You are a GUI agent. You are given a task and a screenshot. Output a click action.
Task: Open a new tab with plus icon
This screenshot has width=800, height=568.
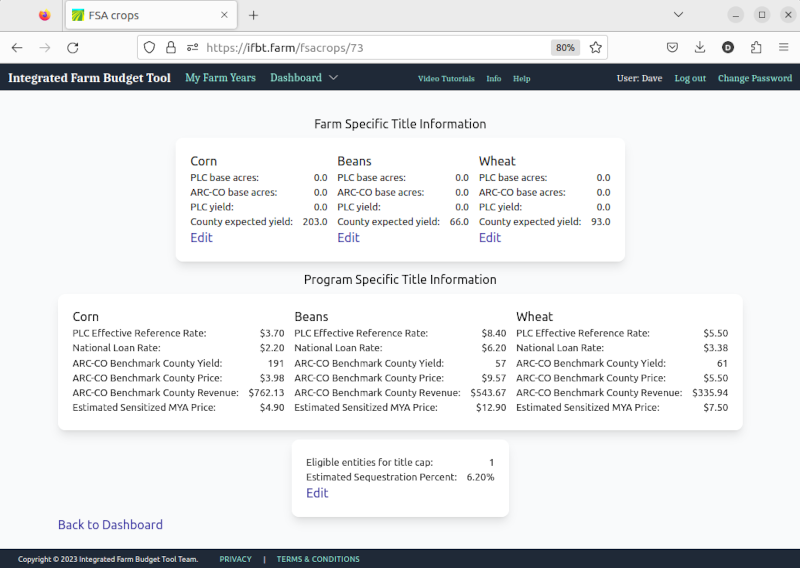pyautogui.click(x=253, y=15)
